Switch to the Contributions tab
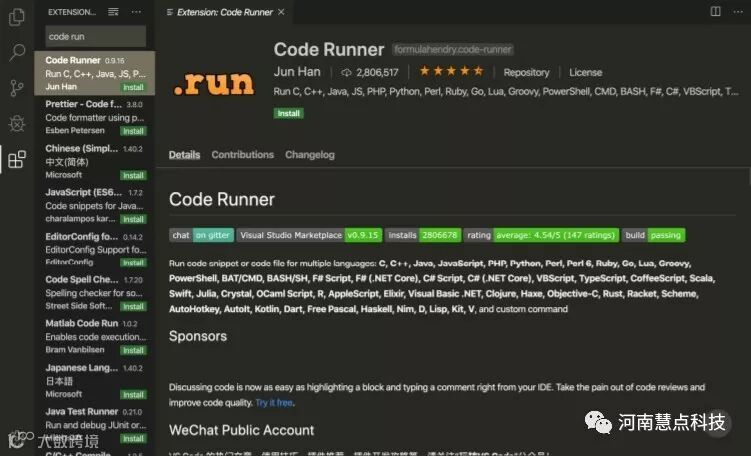Viewport: 751px width, 456px height. [243, 155]
